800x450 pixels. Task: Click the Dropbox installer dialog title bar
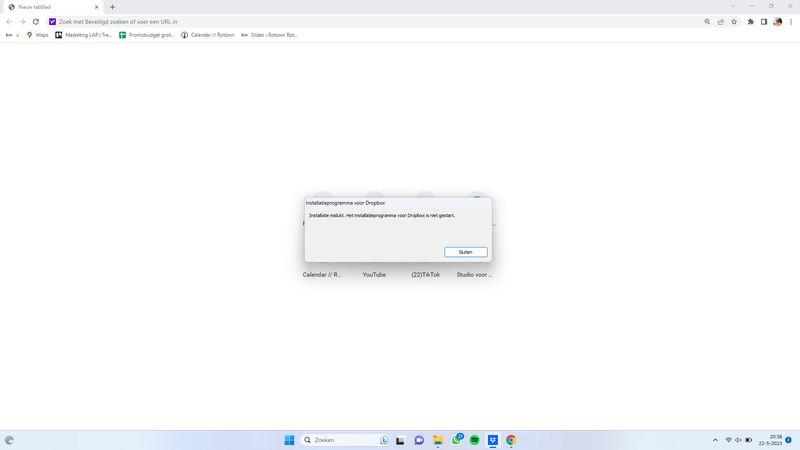(398, 203)
